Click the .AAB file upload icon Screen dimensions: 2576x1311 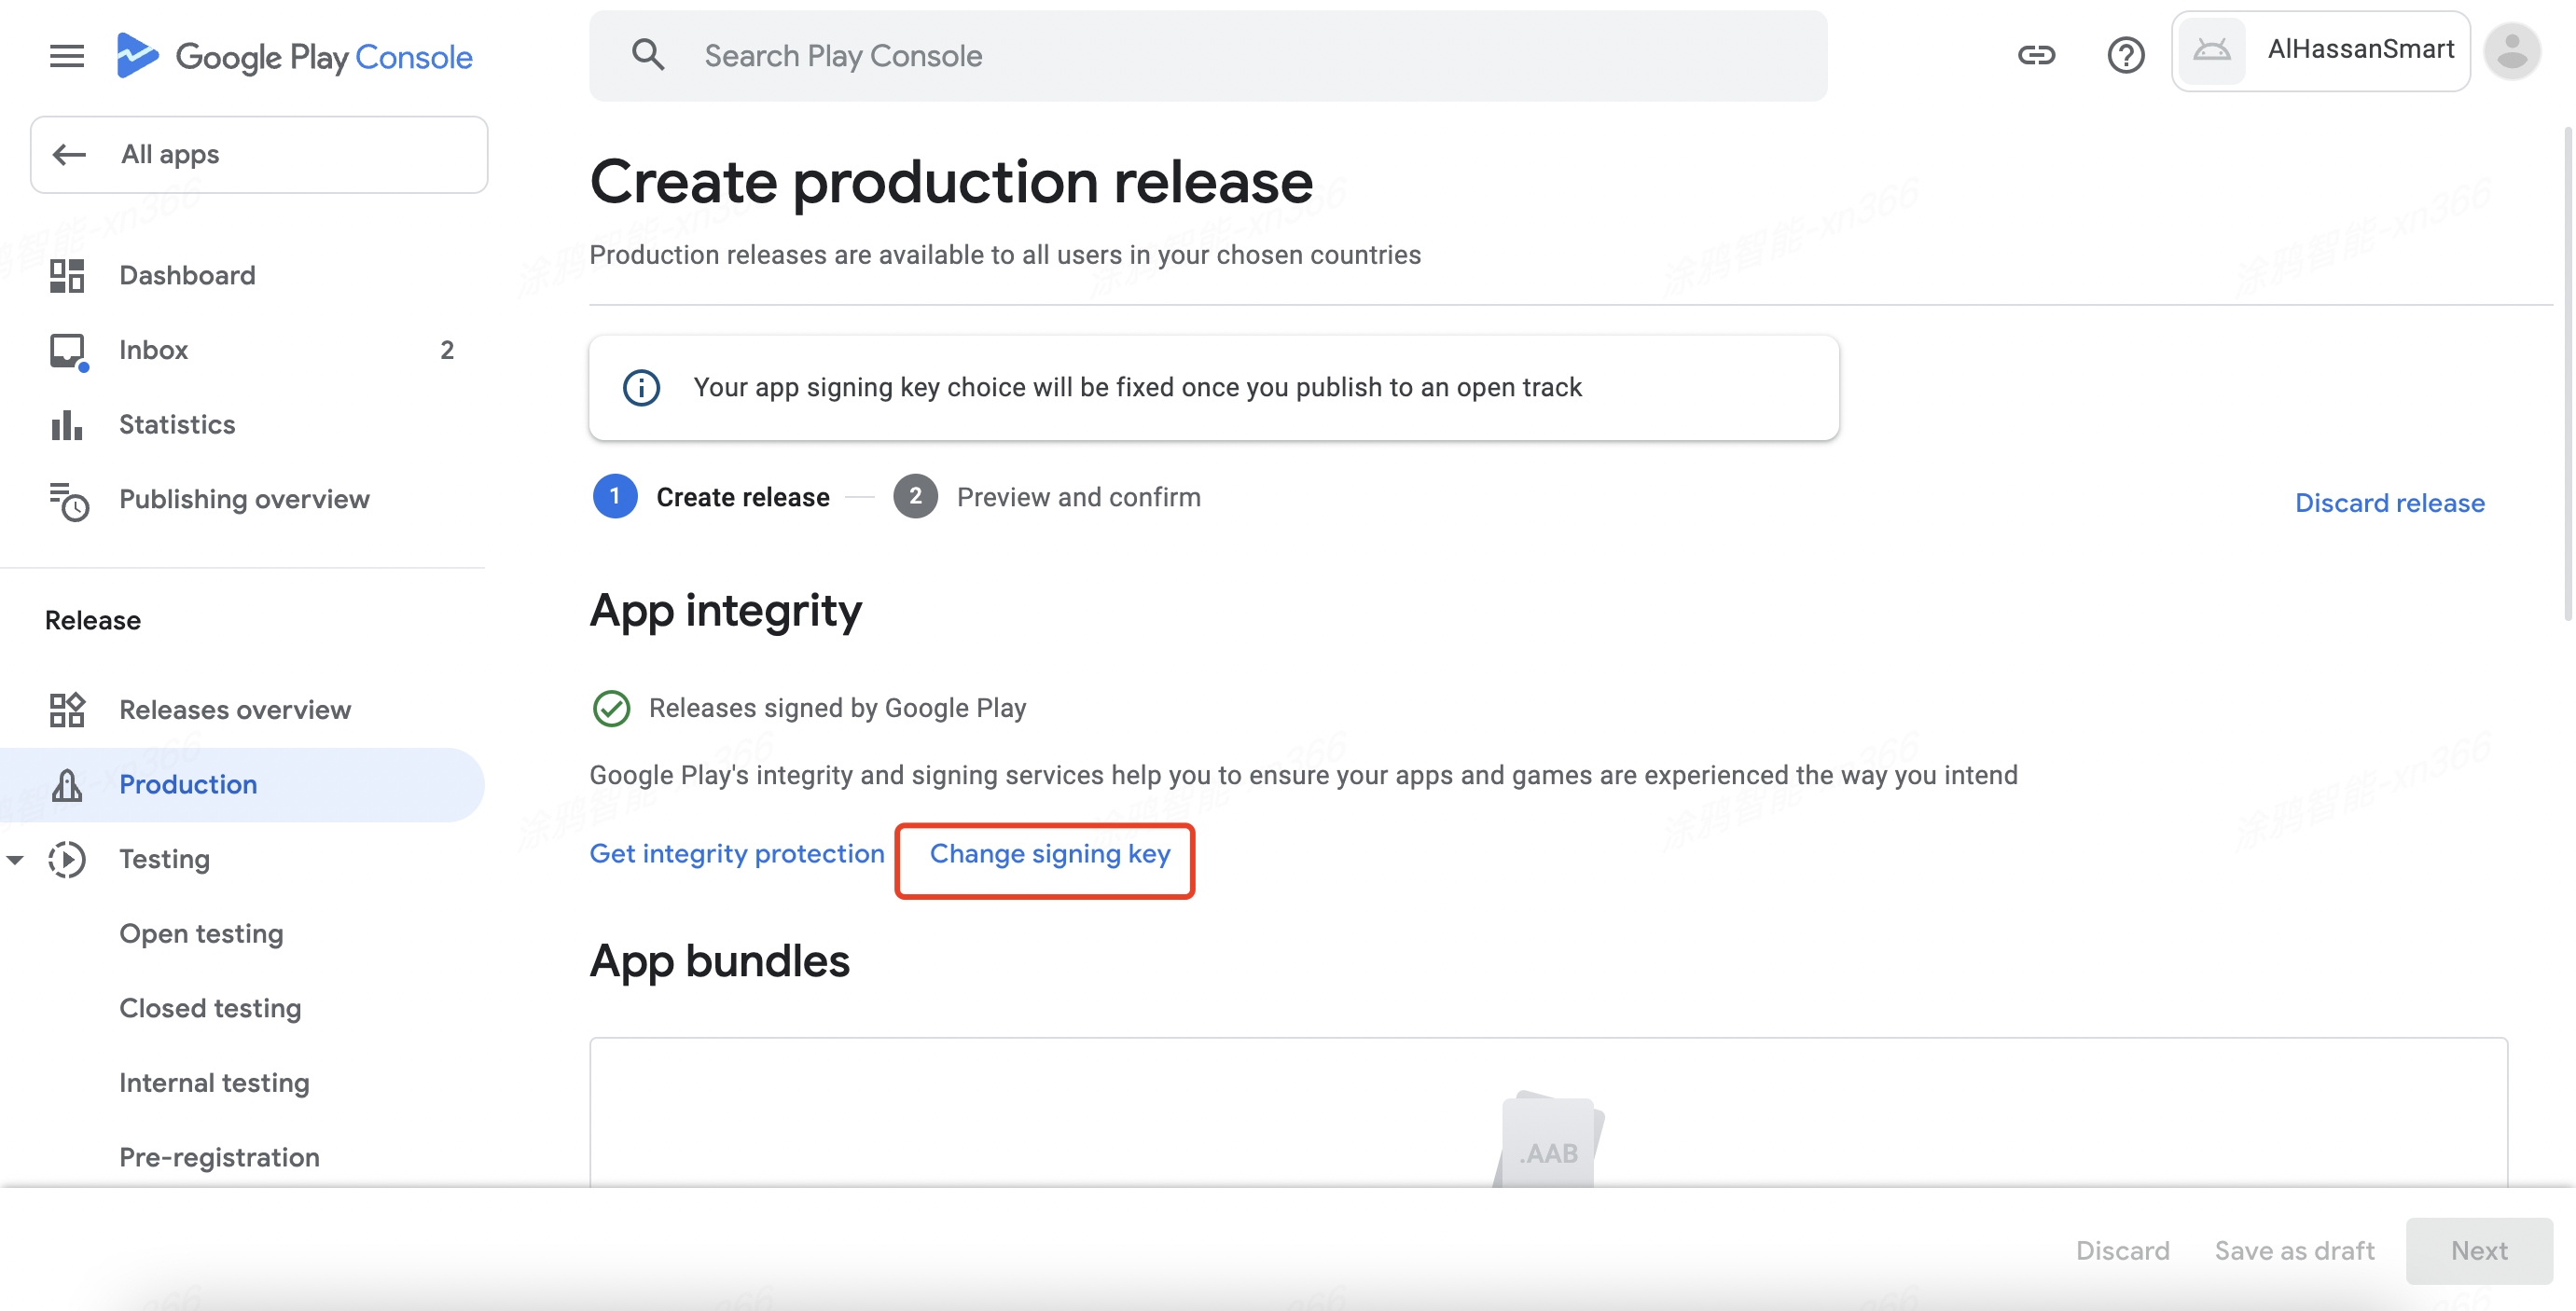(x=1548, y=1140)
